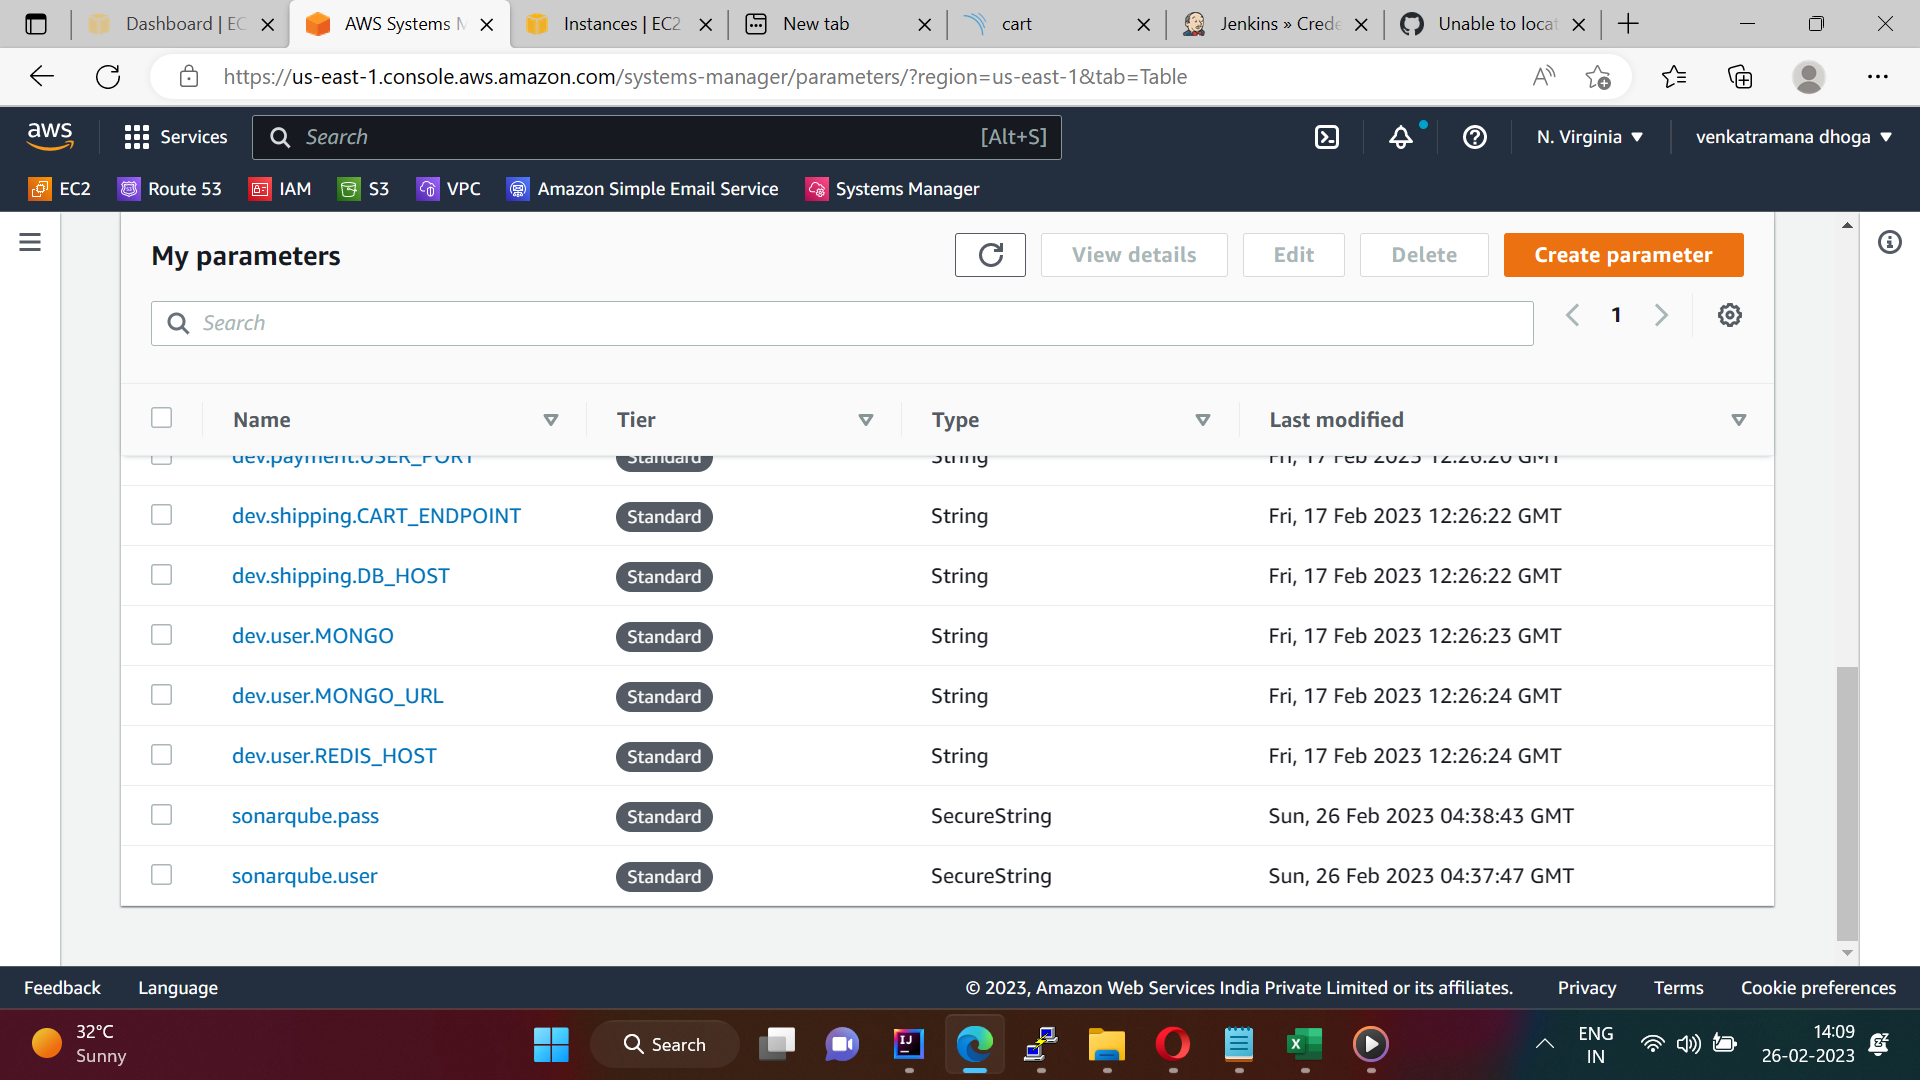The height and width of the screenshot is (1080, 1920).
Task: Click the Create parameter button
Action: point(1622,255)
